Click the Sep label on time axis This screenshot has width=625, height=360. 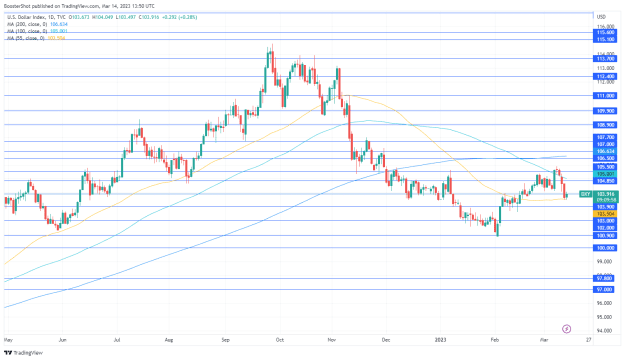(x=226, y=340)
